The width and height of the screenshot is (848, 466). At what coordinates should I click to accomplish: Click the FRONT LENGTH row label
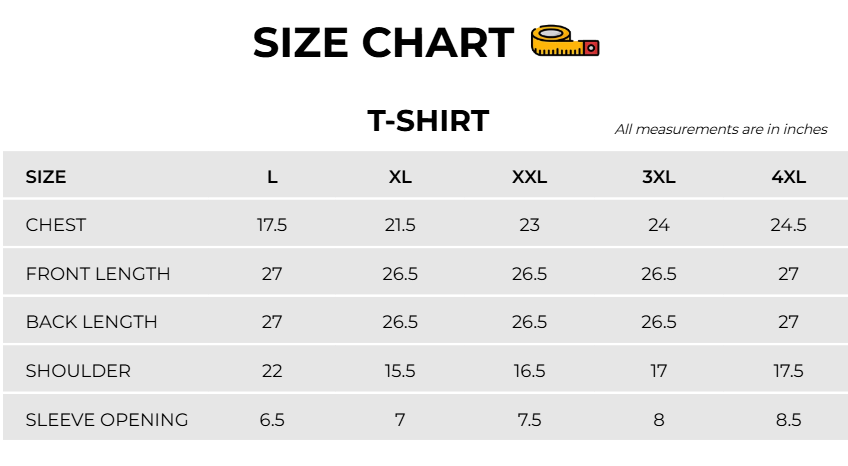coord(98,274)
